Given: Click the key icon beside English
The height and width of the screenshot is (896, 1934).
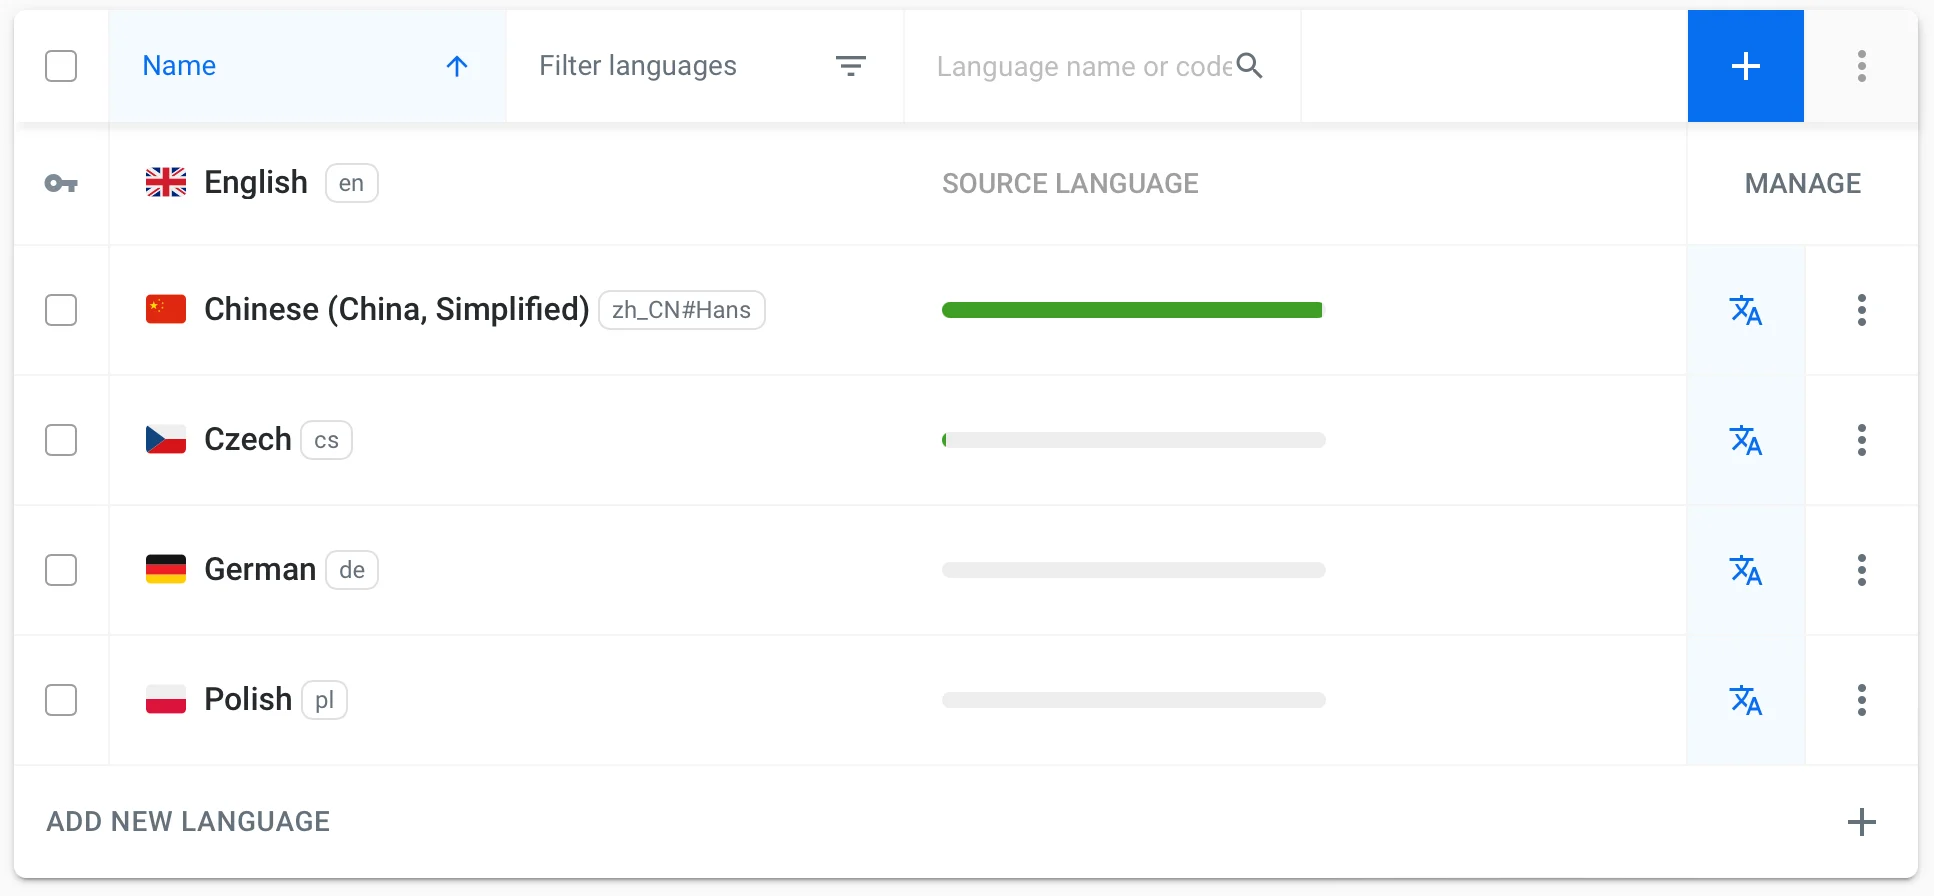Looking at the screenshot, I should pyautogui.click(x=61, y=184).
